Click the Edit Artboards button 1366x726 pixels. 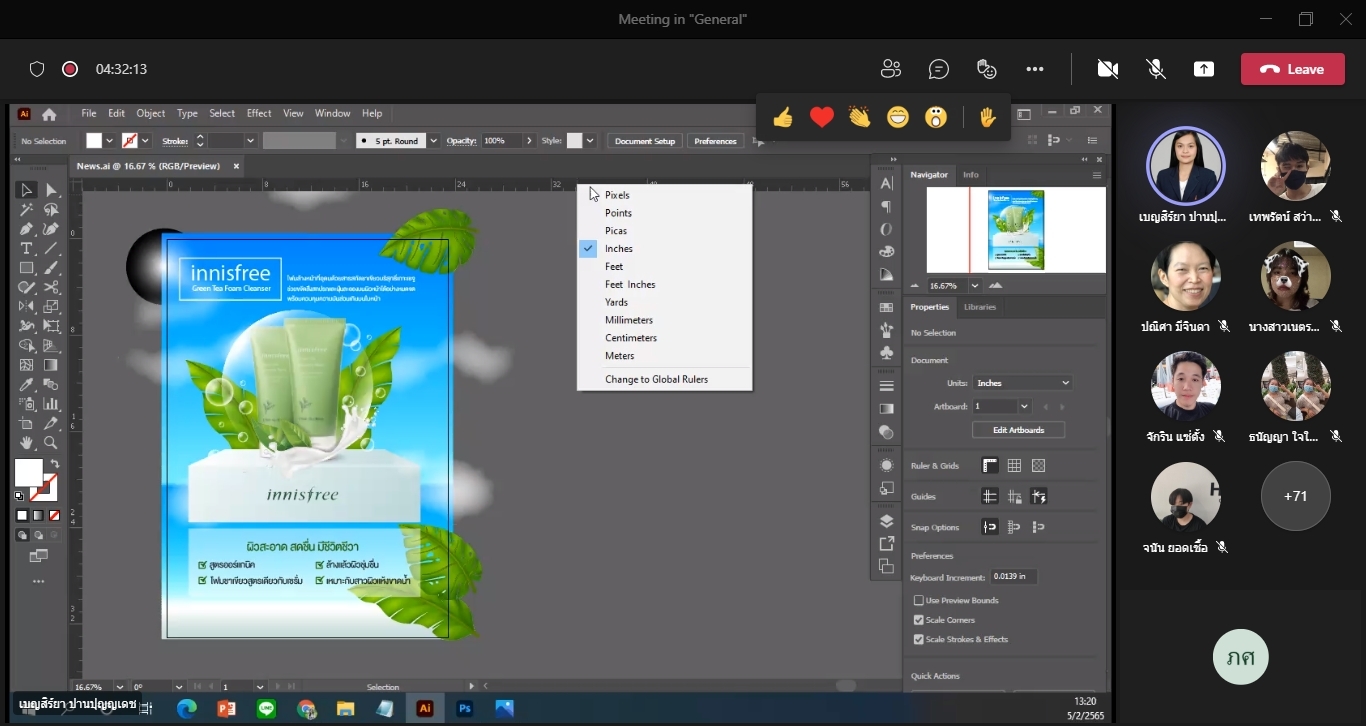pos(1018,430)
